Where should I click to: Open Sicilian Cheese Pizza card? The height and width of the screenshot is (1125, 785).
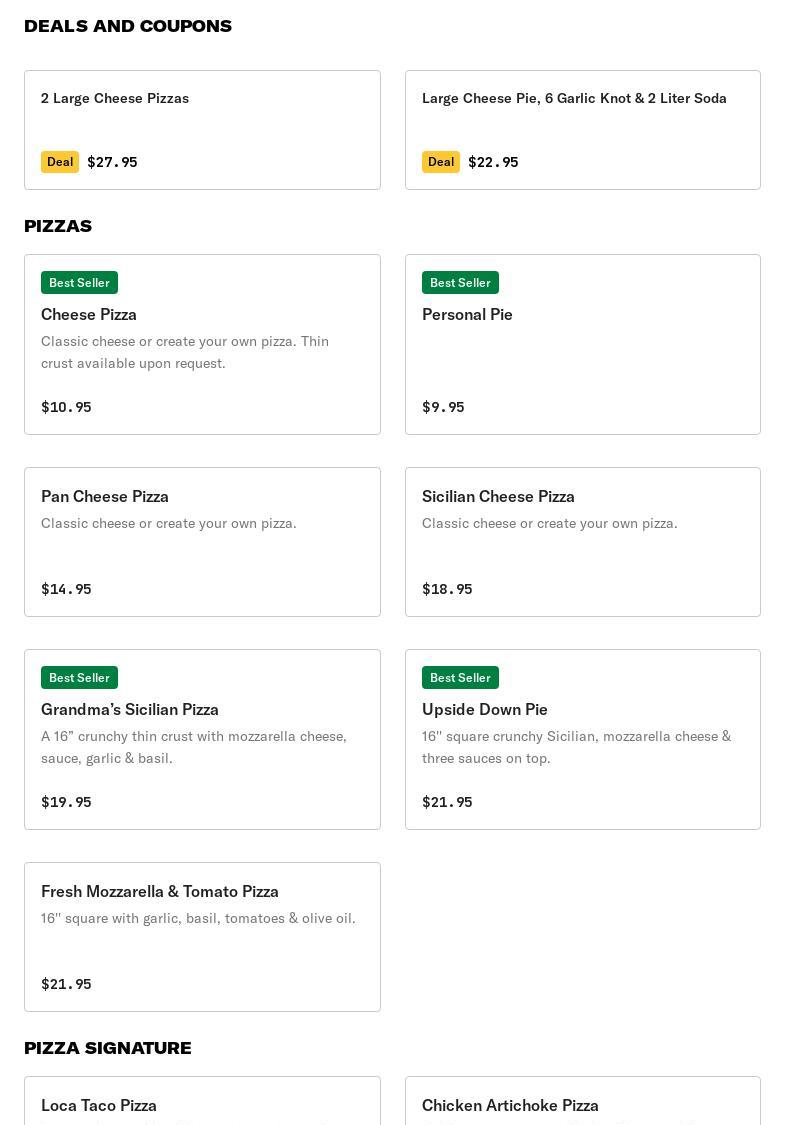pyautogui.click(x=583, y=542)
